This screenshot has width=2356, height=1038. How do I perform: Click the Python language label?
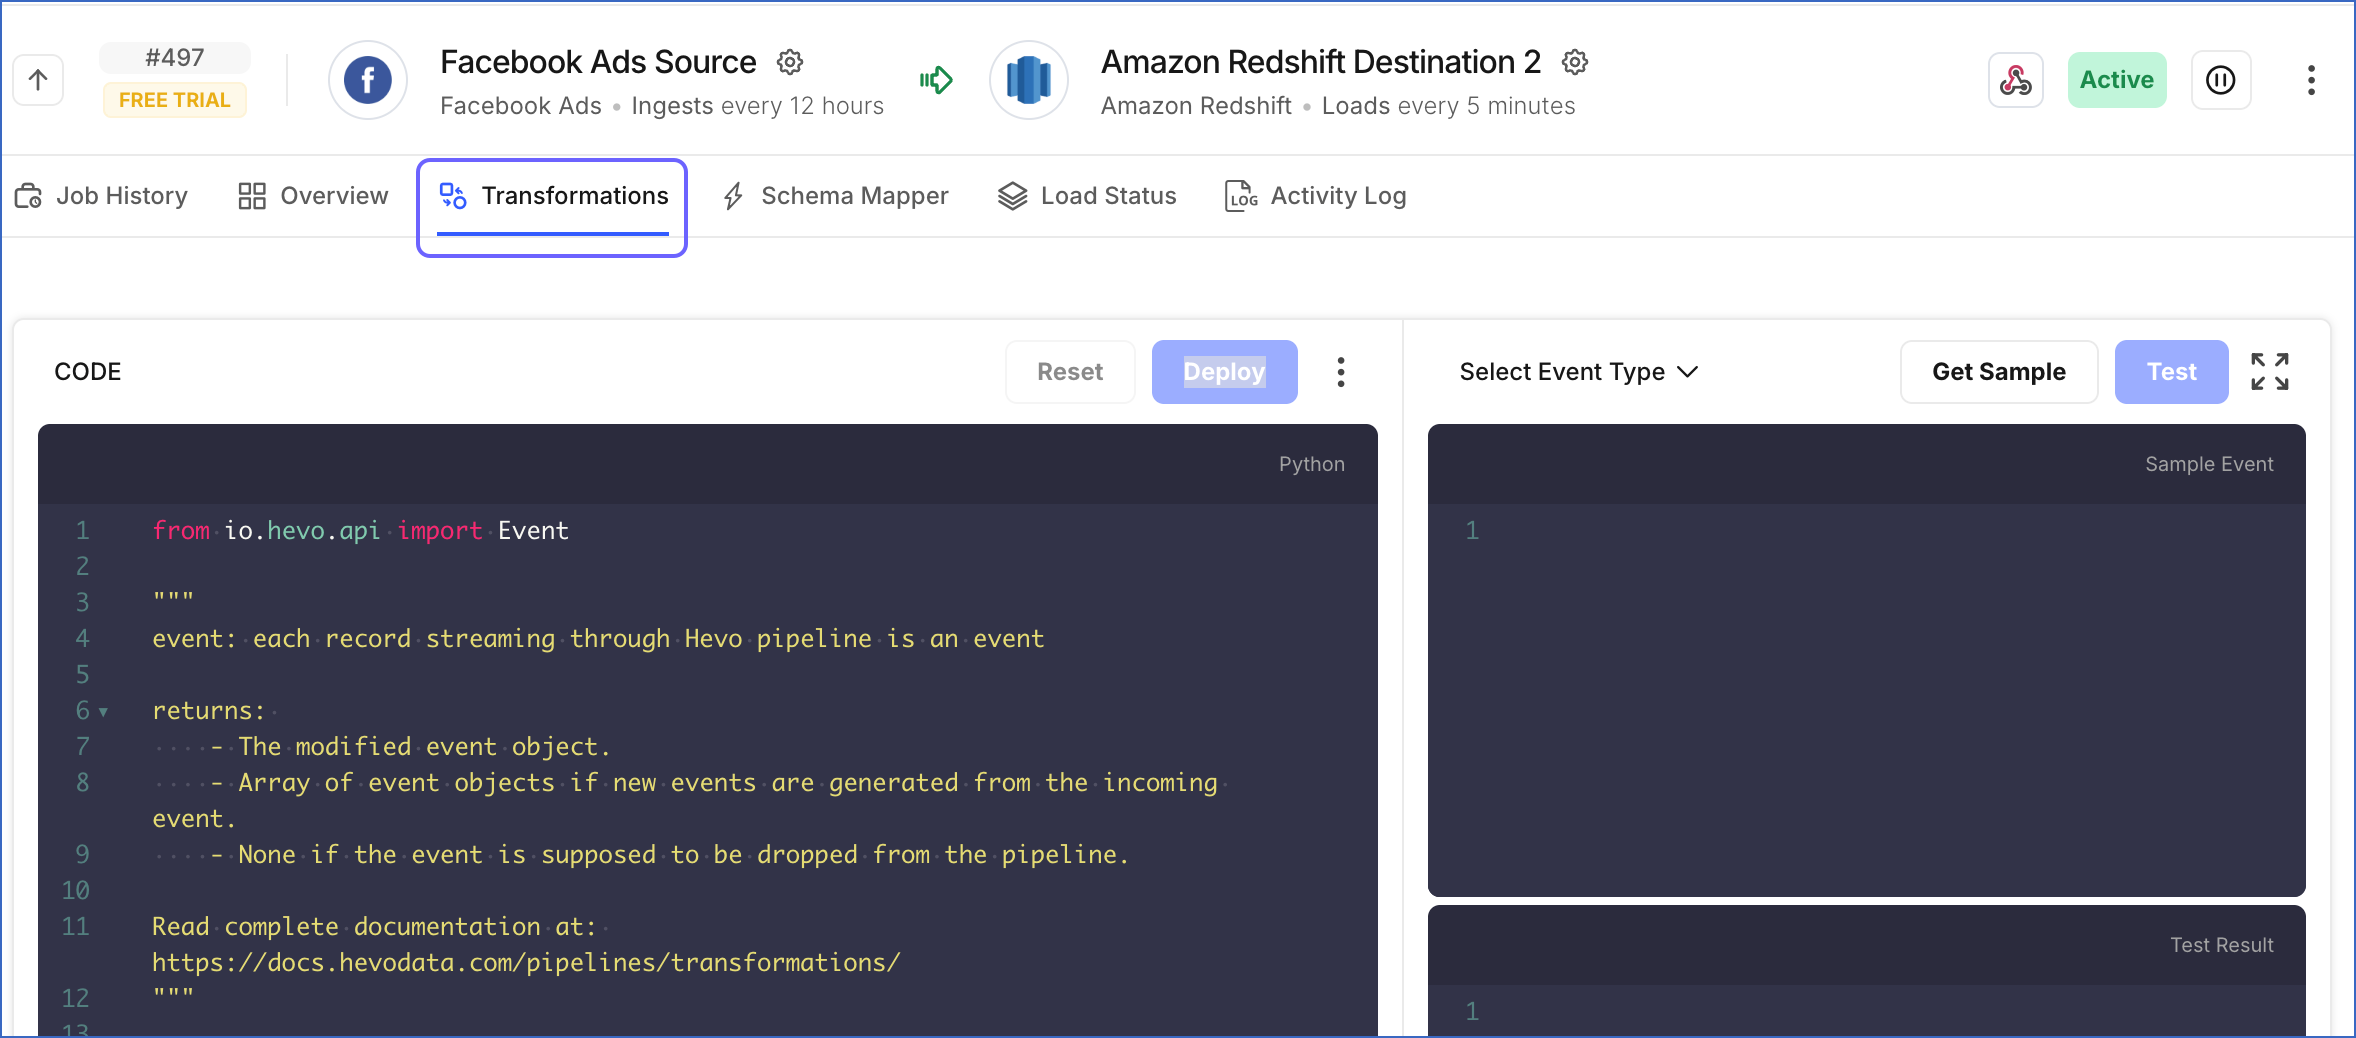coord(1311,464)
